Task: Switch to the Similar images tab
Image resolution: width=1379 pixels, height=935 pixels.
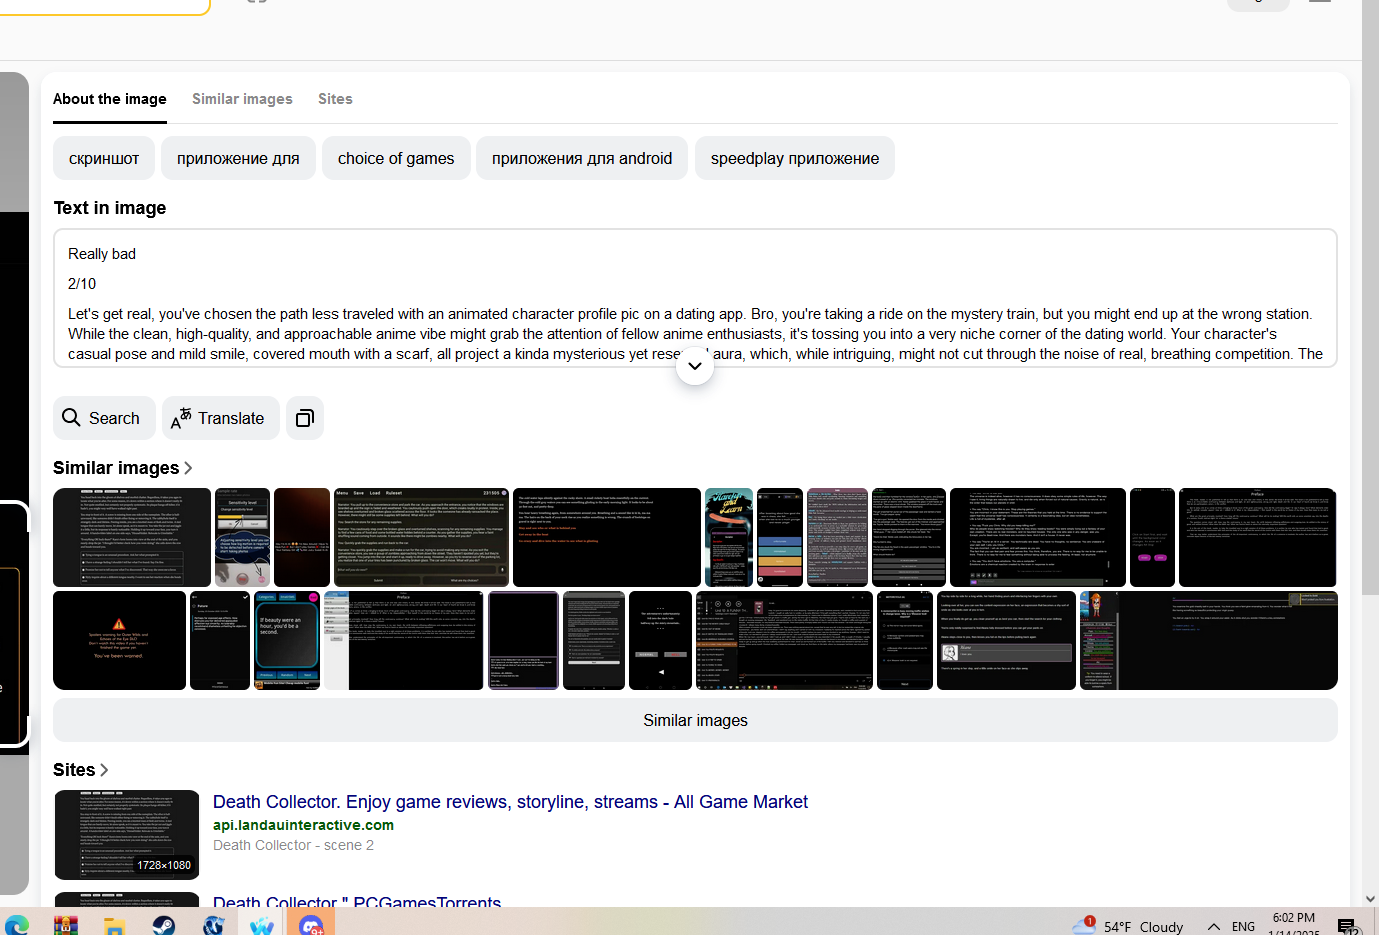Action: click(242, 99)
